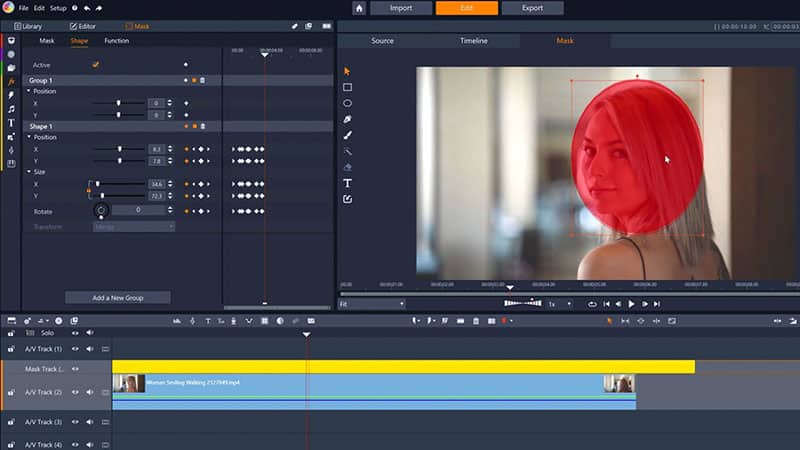
Task: Toggle visibility of A/V Track (1)
Action: [76, 349]
